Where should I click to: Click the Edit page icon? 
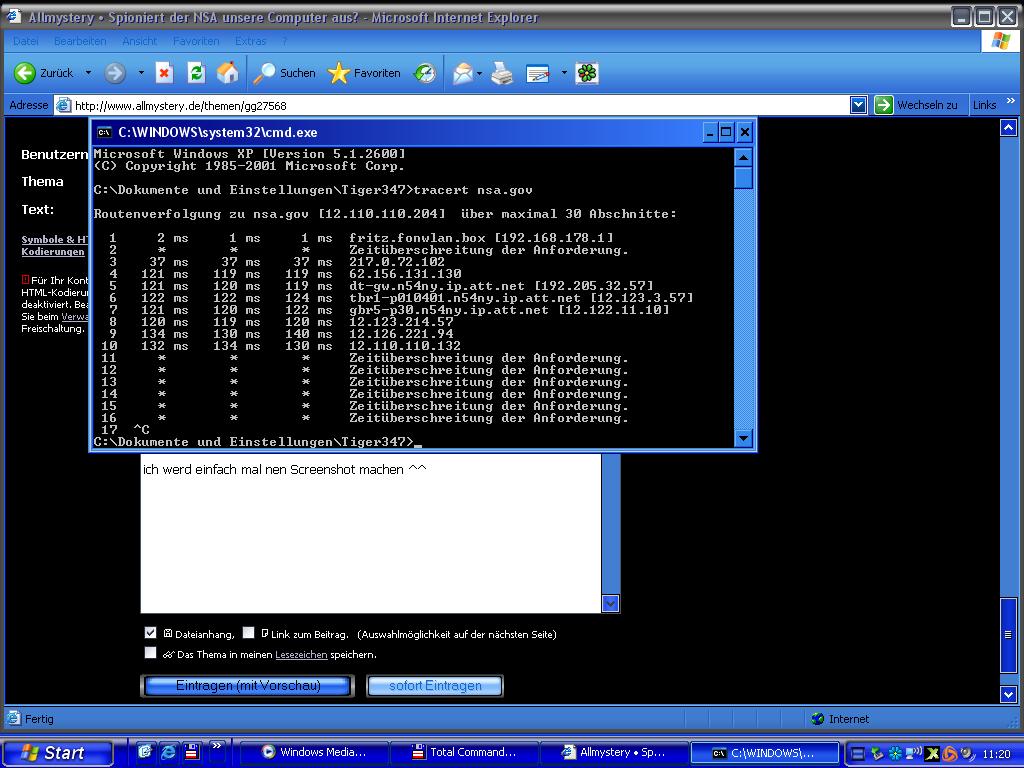(x=538, y=74)
